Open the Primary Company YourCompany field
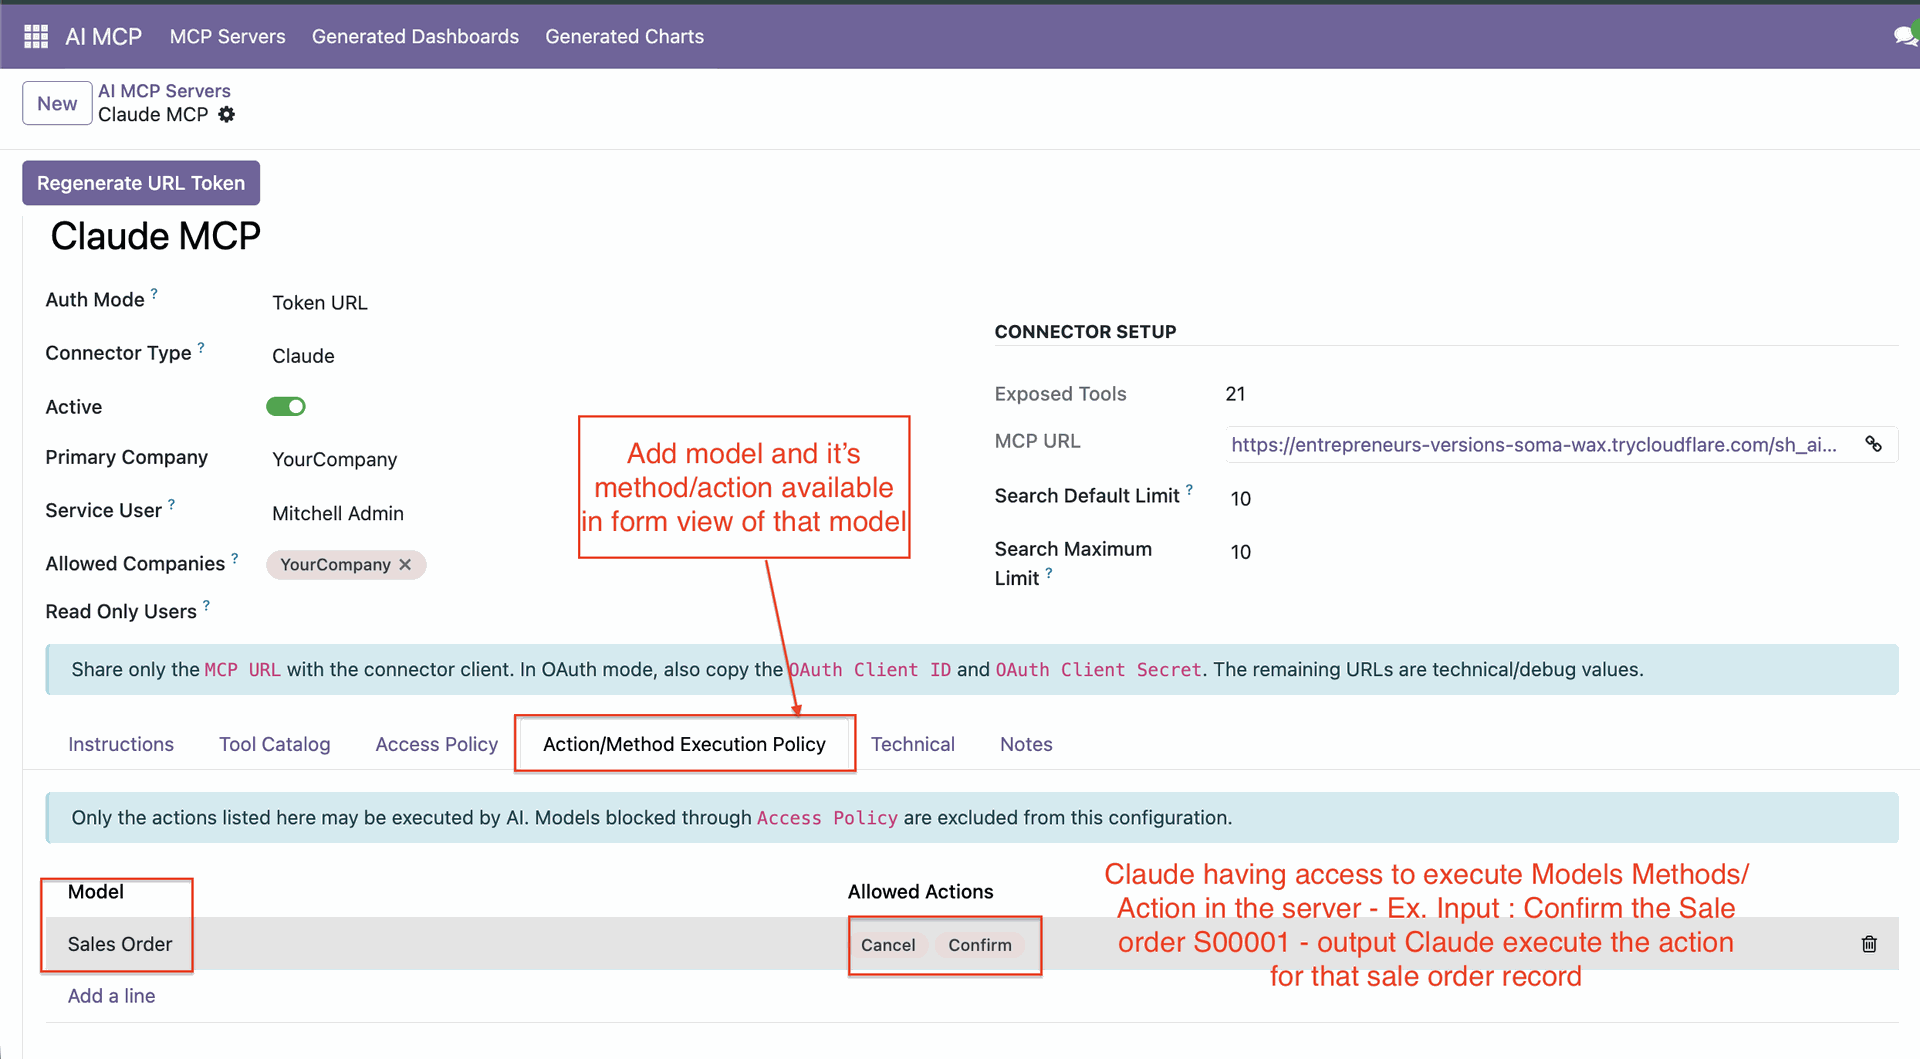The height and width of the screenshot is (1059, 1920). (335, 460)
